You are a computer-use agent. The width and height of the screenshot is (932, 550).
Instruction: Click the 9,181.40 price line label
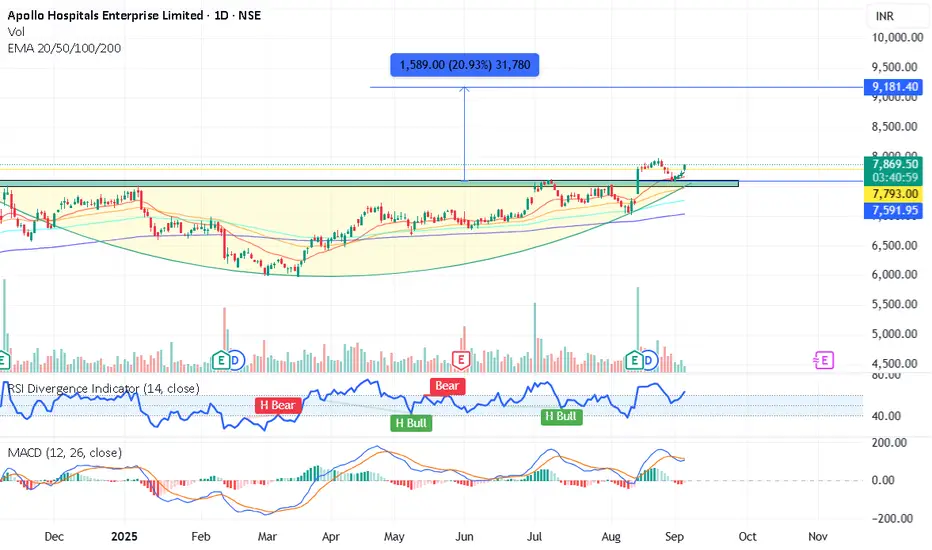coord(893,87)
